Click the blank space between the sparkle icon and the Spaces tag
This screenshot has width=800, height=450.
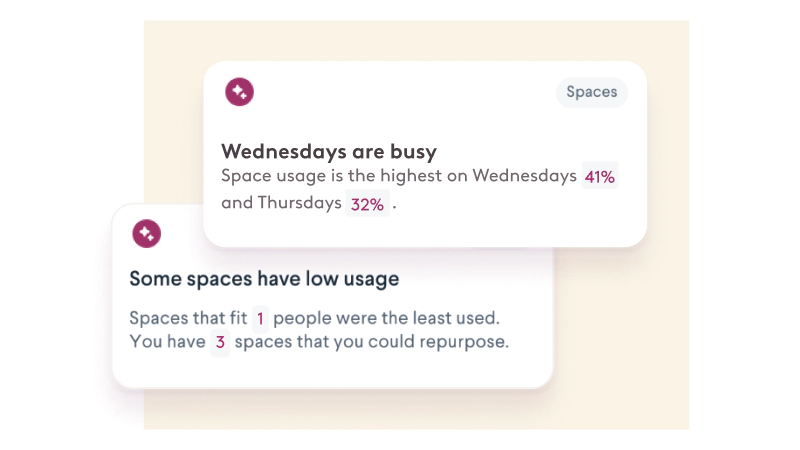pos(400,92)
